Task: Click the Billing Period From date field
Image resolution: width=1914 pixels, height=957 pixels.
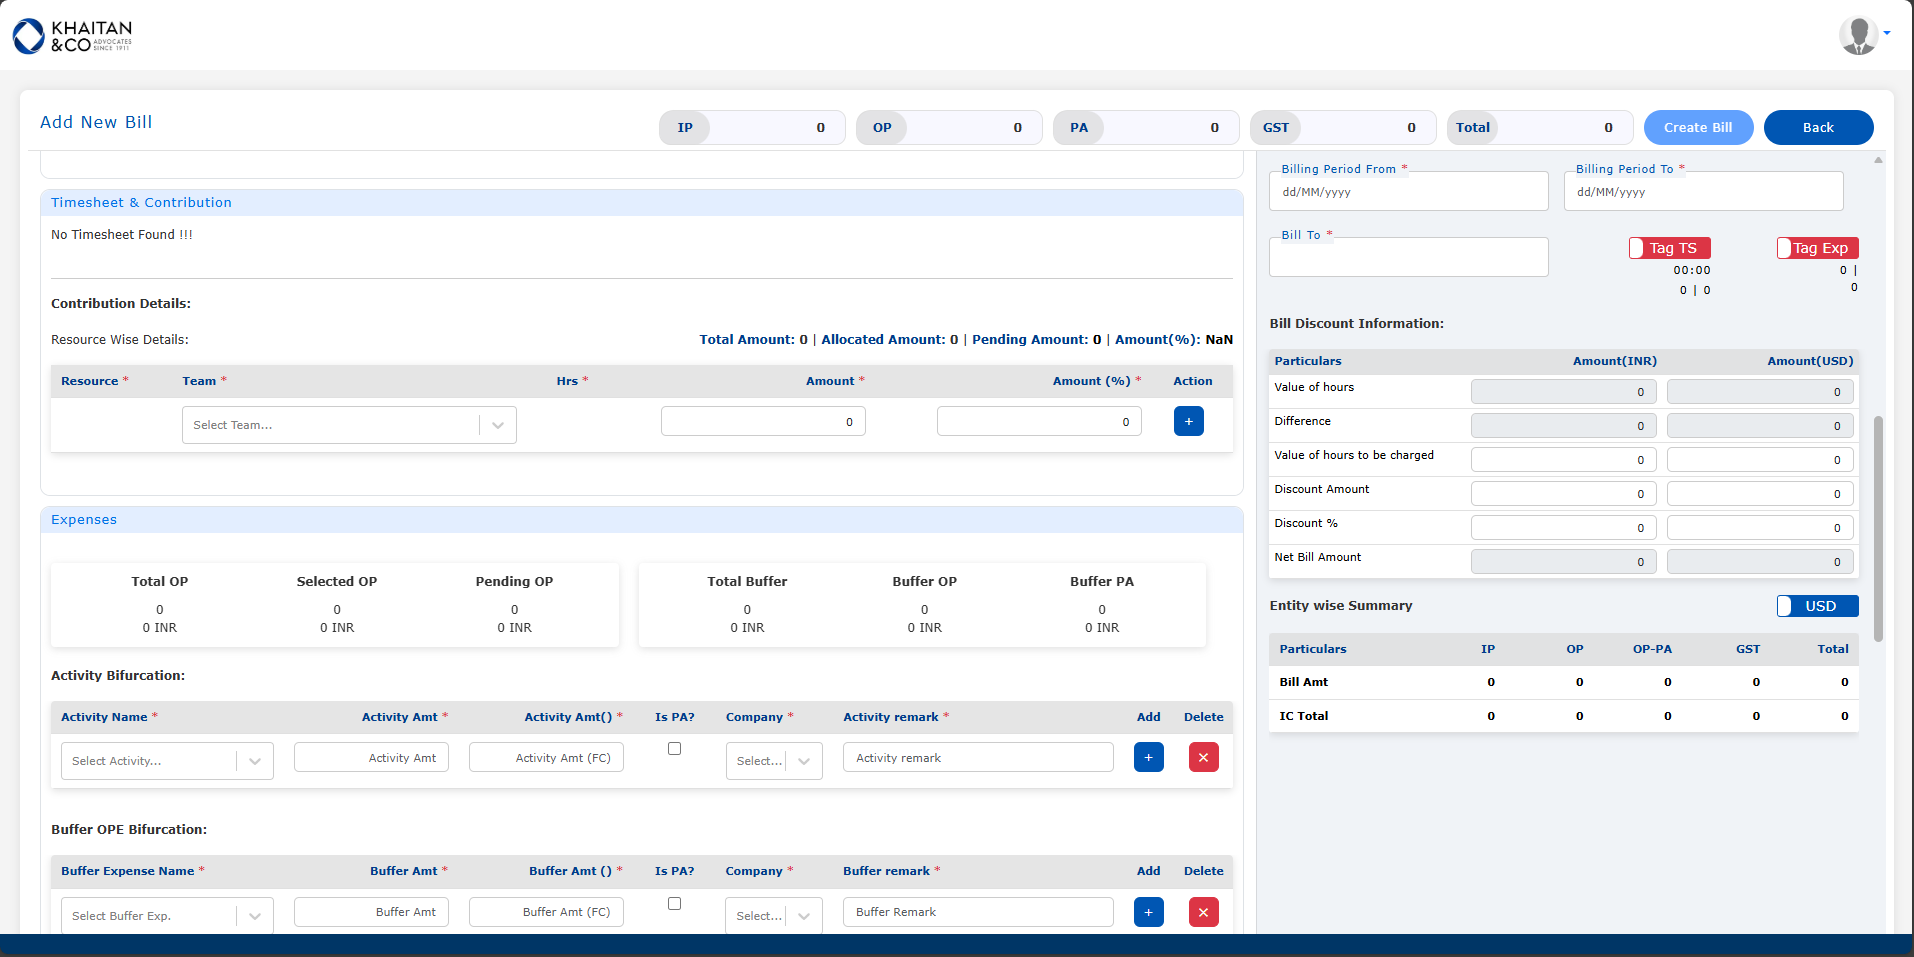Action: coord(1407,192)
